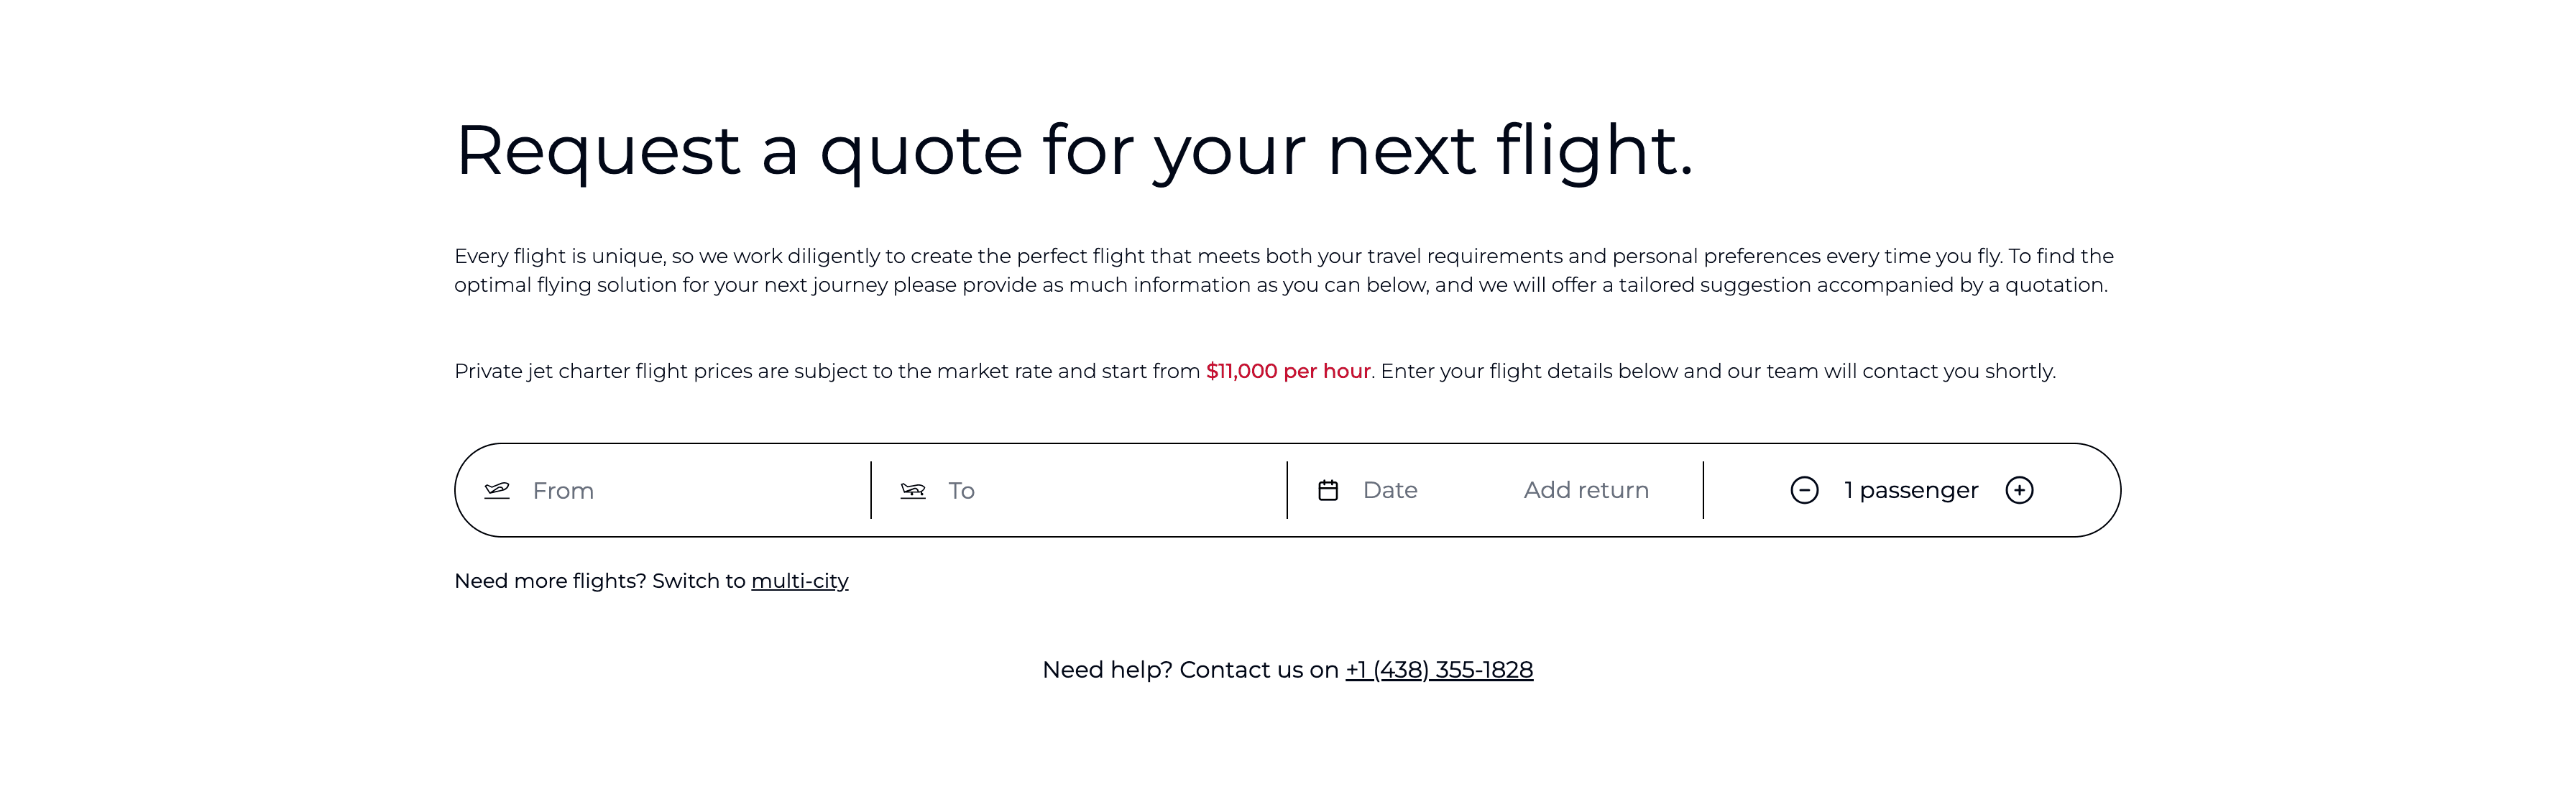Screen dimensions: 2576x802
Task: Call the +1 (438) 355-1828 phone link
Action: click(x=1439, y=670)
